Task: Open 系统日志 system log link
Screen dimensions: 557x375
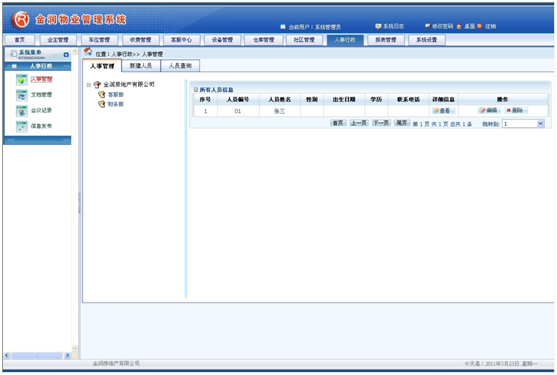Action: pyautogui.click(x=390, y=26)
